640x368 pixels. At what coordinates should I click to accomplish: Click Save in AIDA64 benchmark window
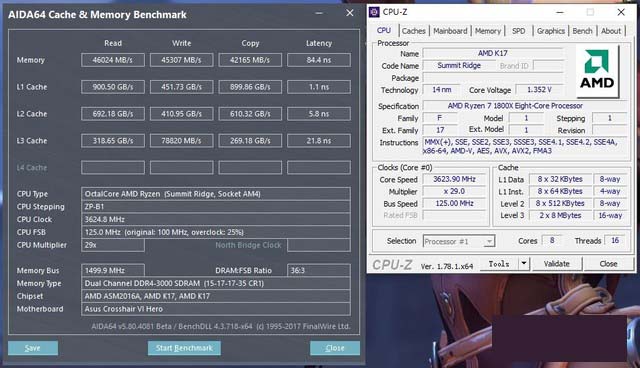(33, 348)
